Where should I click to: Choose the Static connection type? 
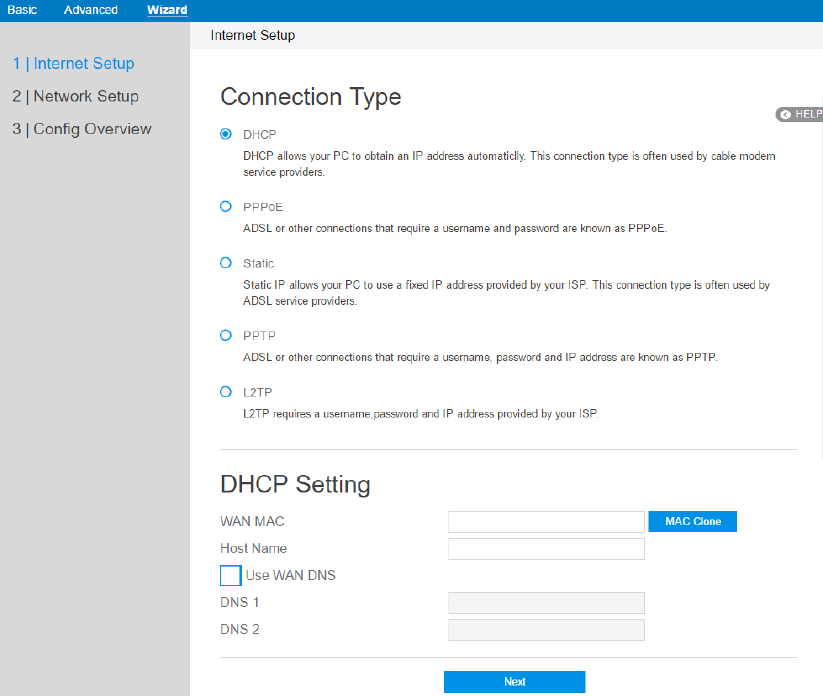tap(226, 263)
